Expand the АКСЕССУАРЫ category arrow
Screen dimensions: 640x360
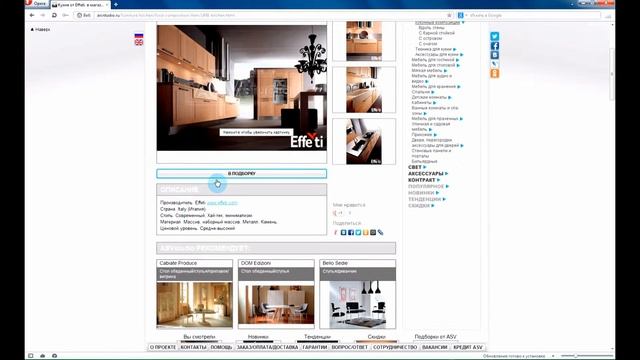point(446,174)
